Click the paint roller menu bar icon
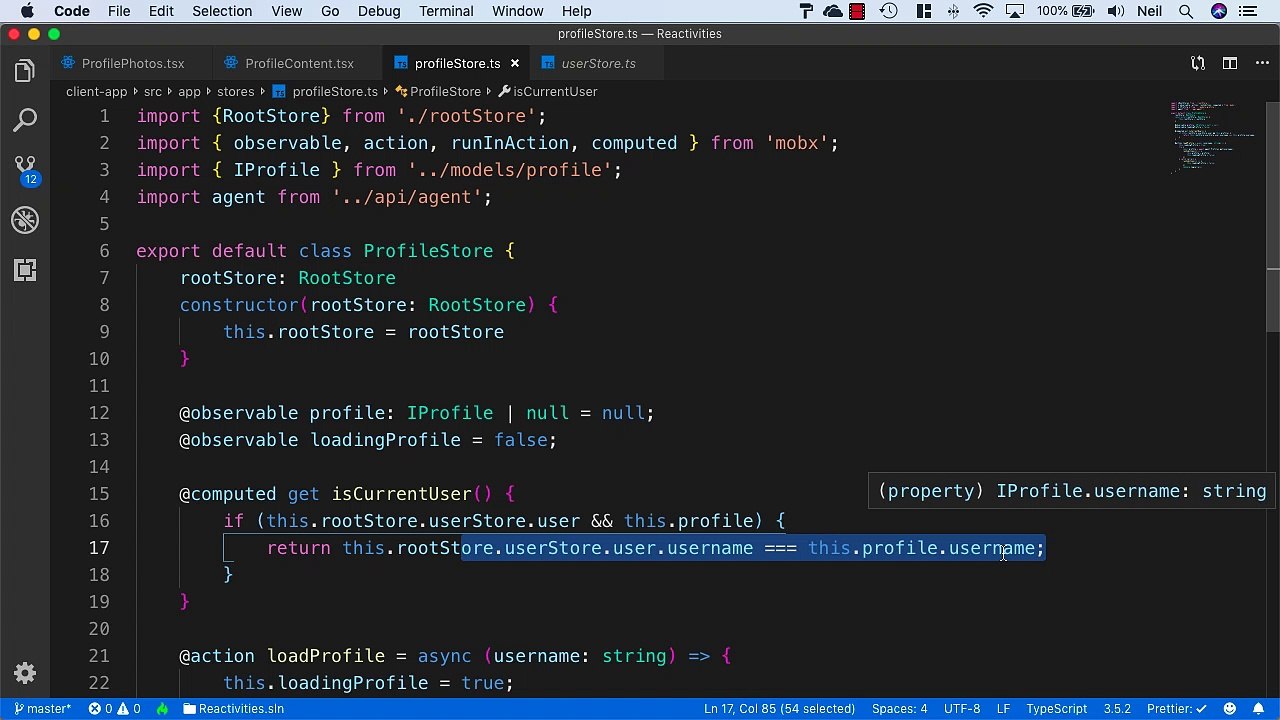 [806, 11]
